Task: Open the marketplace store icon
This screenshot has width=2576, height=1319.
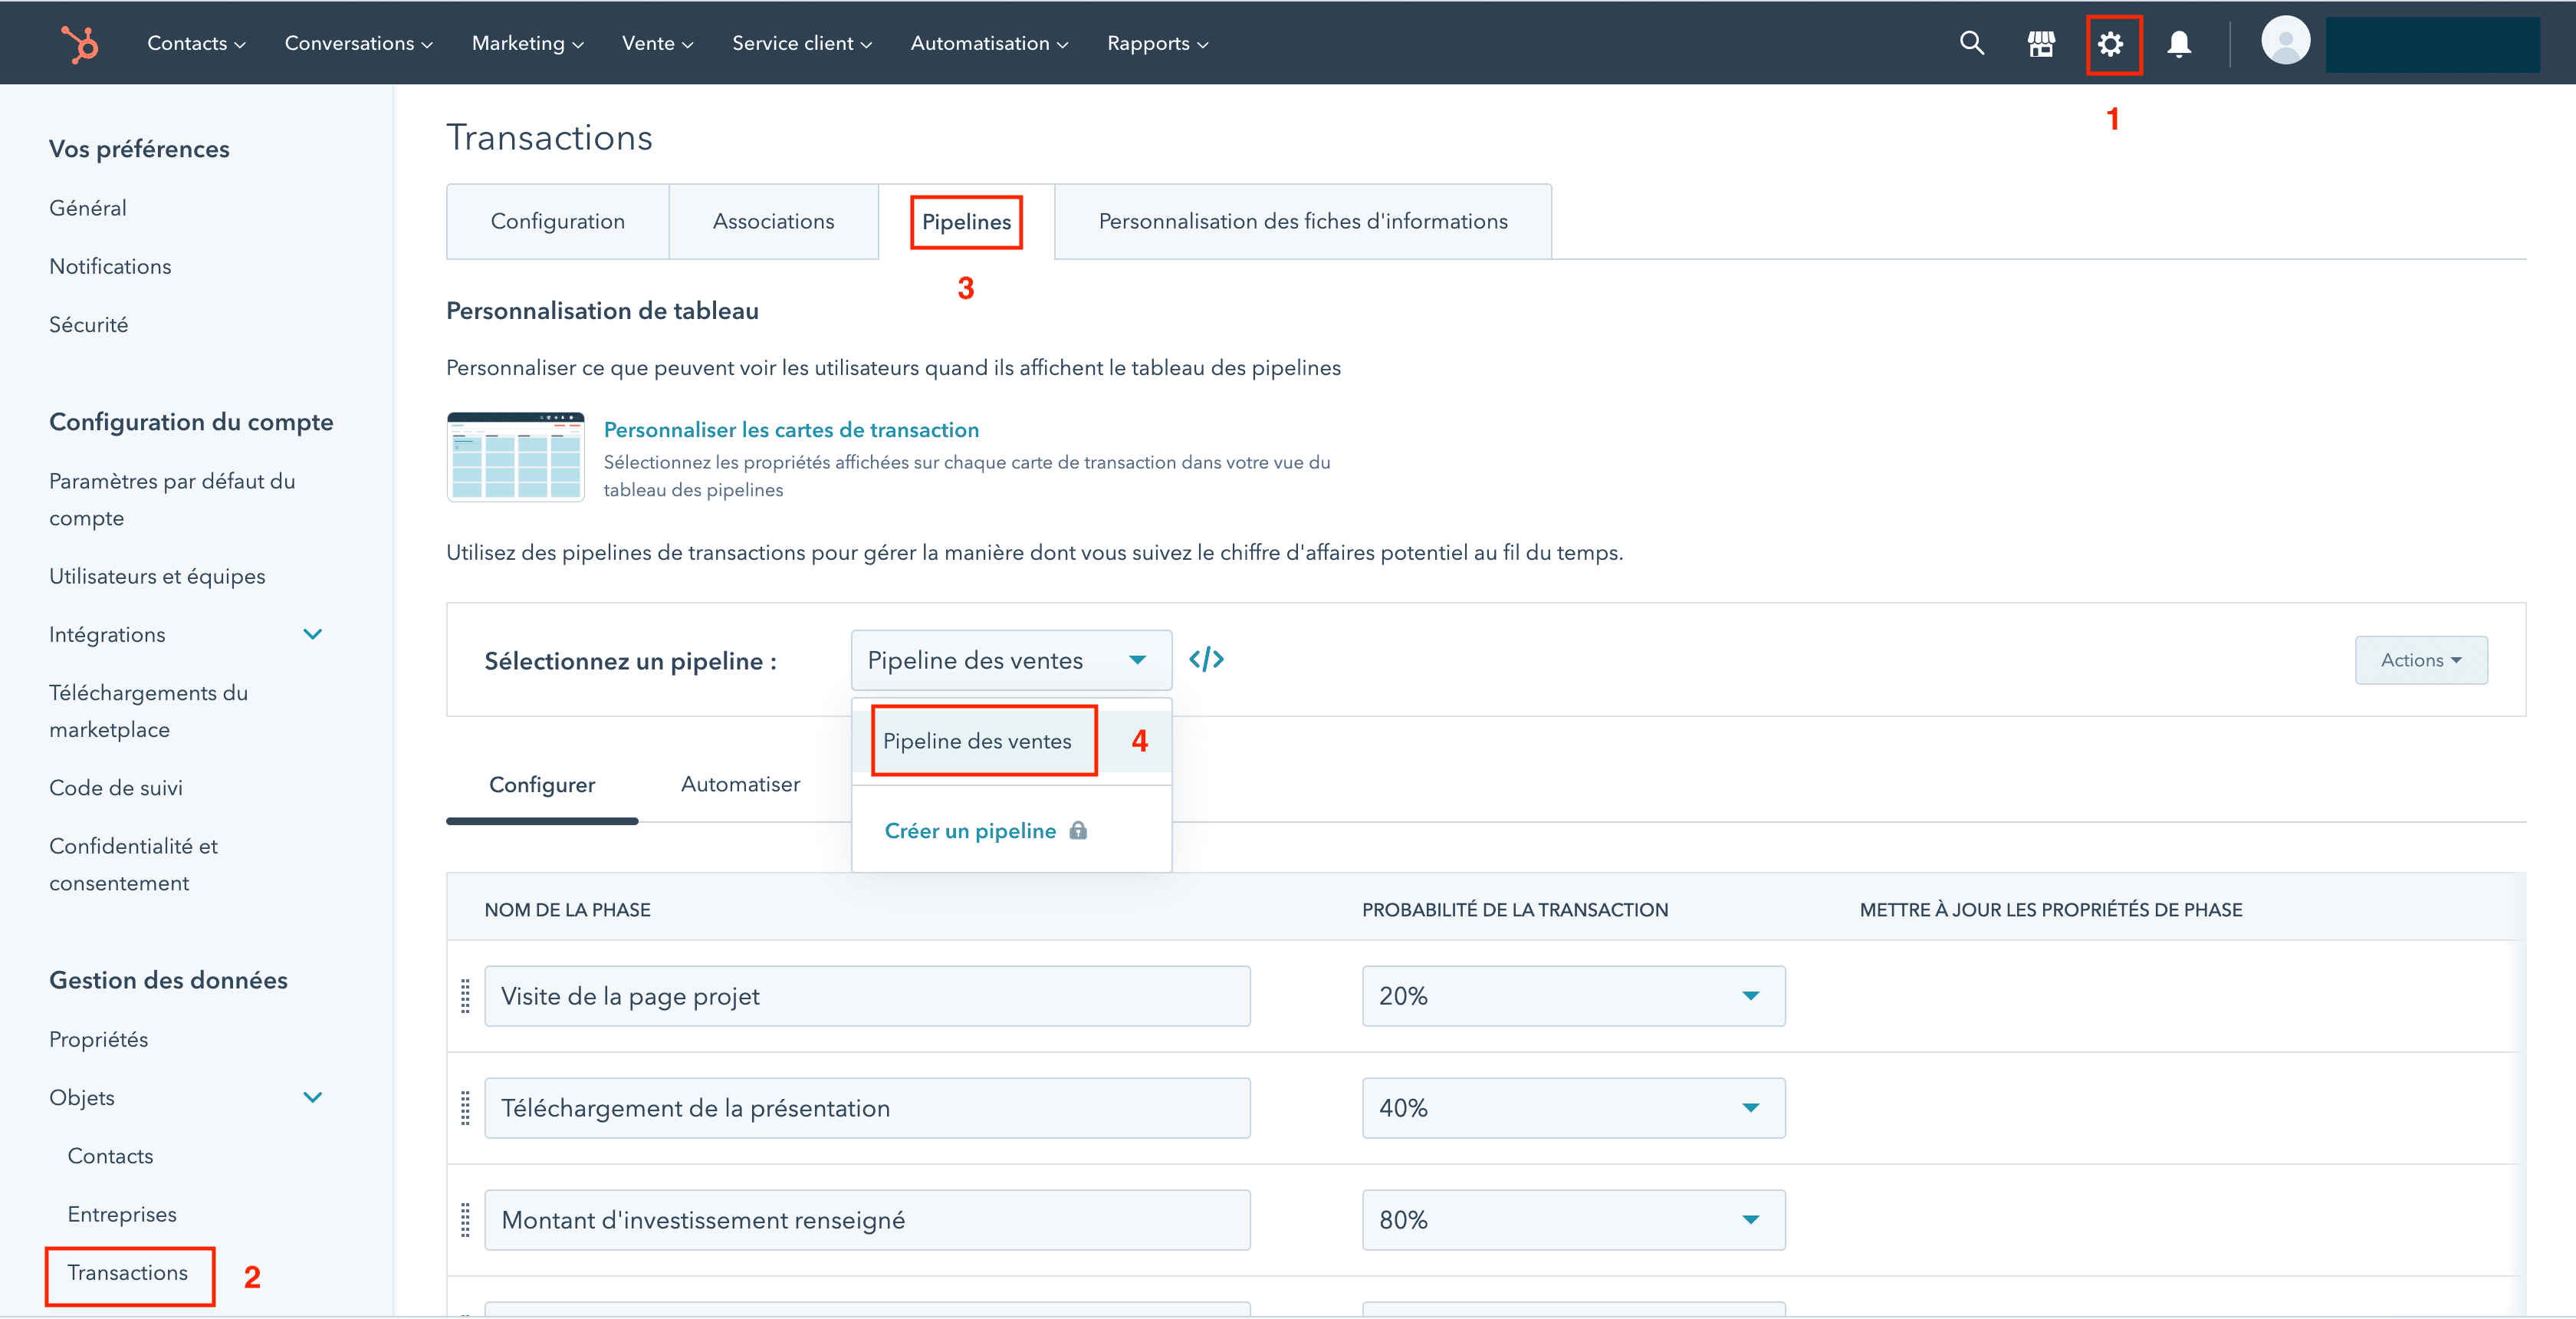Action: pos(2040,44)
